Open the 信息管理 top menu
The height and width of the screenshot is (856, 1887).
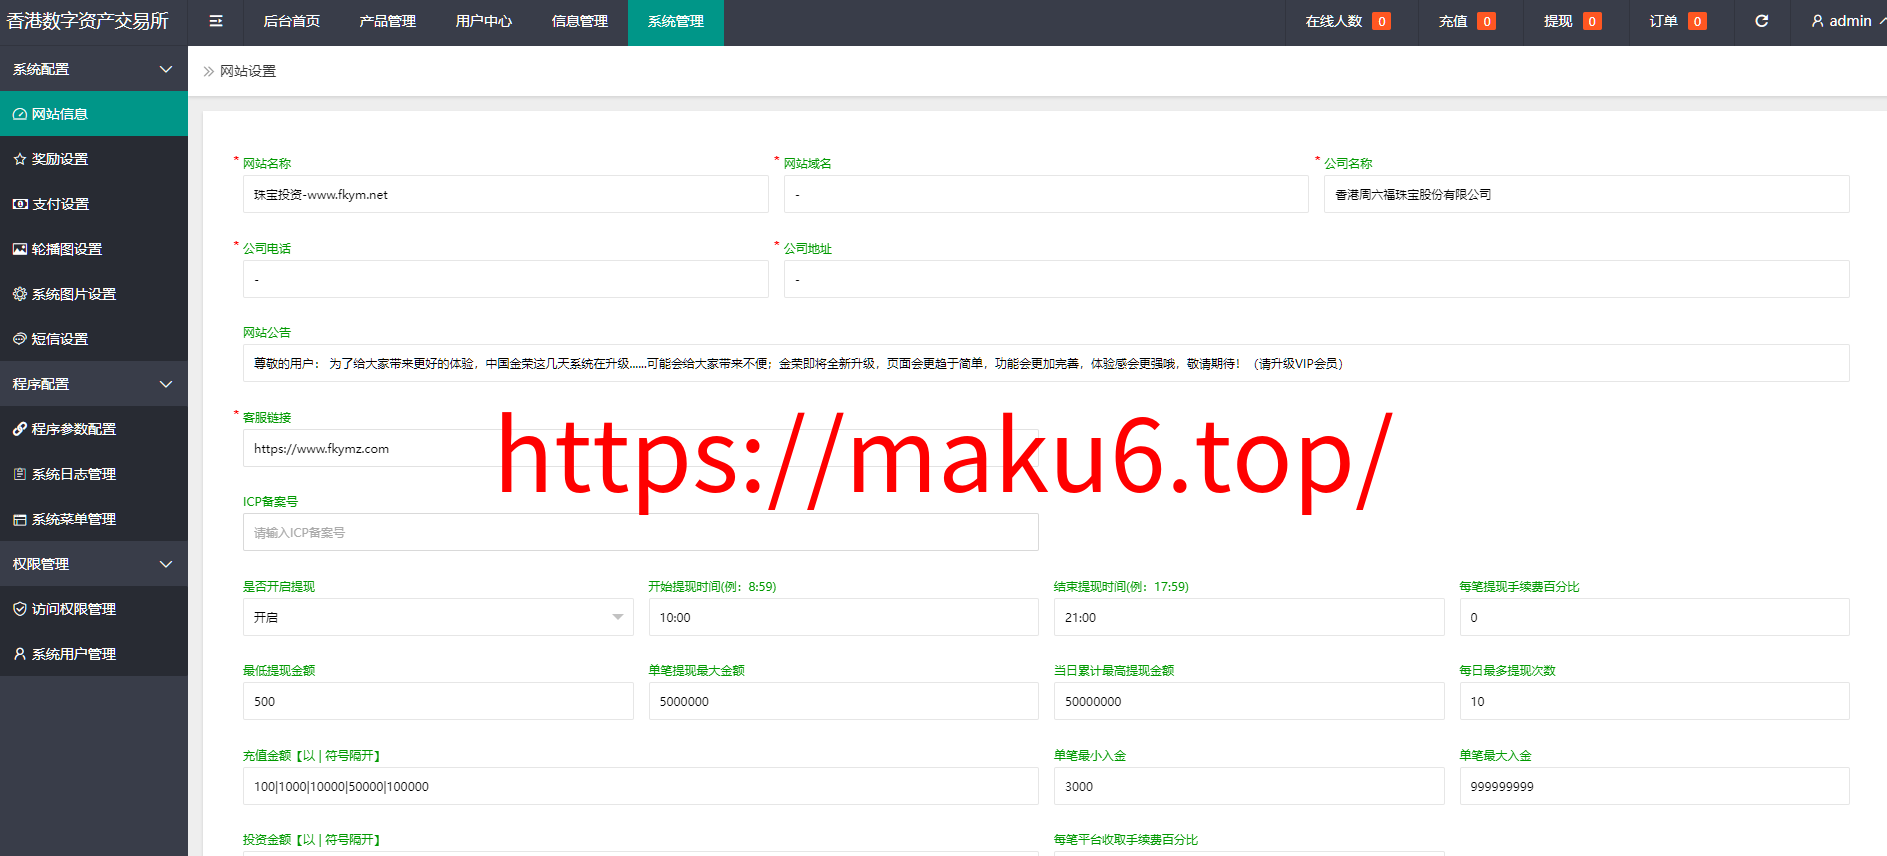click(580, 21)
